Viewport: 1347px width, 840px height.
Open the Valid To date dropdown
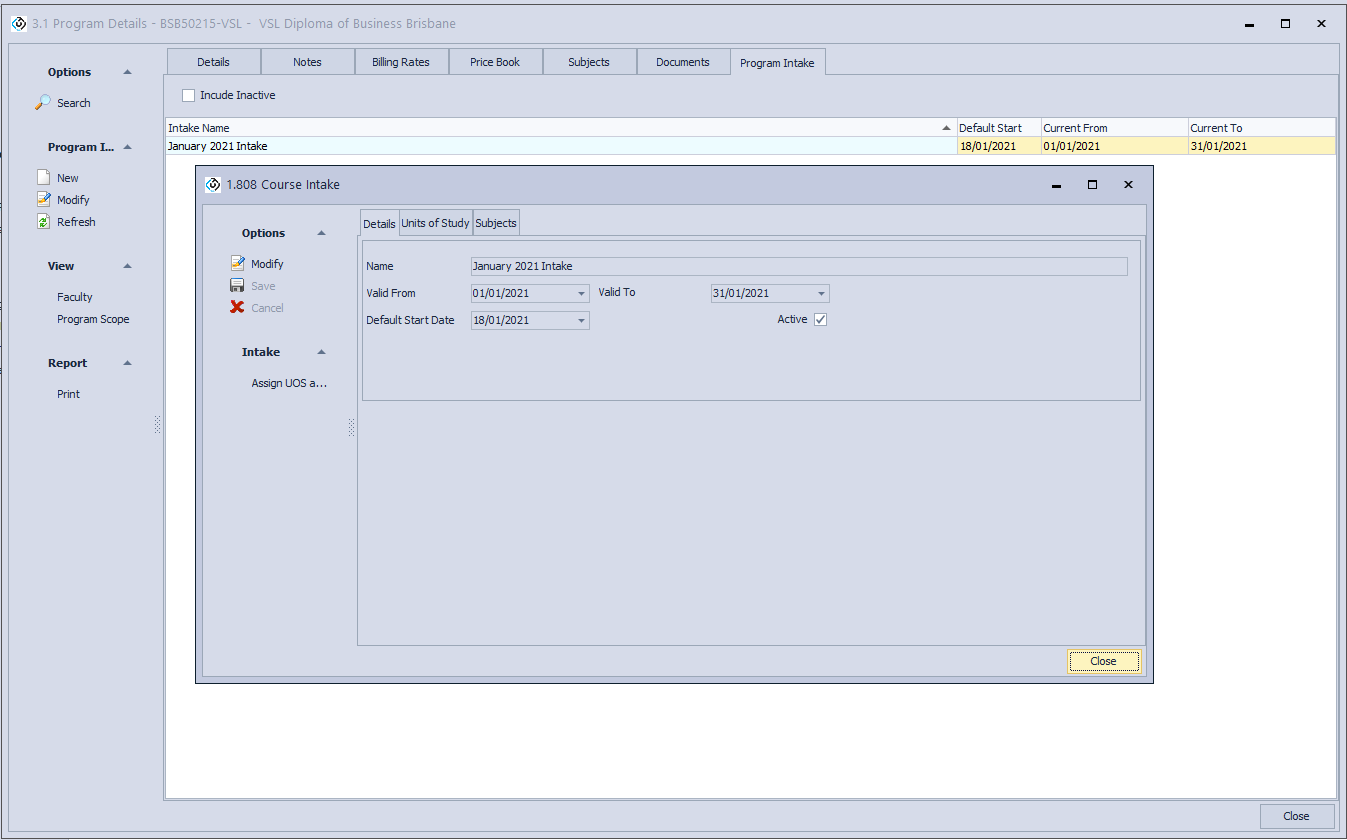click(x=821, y=294)
